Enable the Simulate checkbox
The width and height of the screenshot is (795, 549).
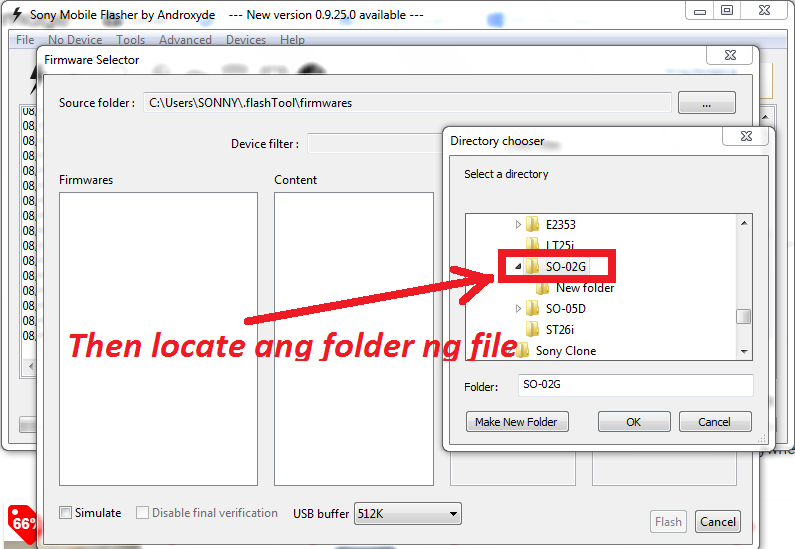click(65, 513)
